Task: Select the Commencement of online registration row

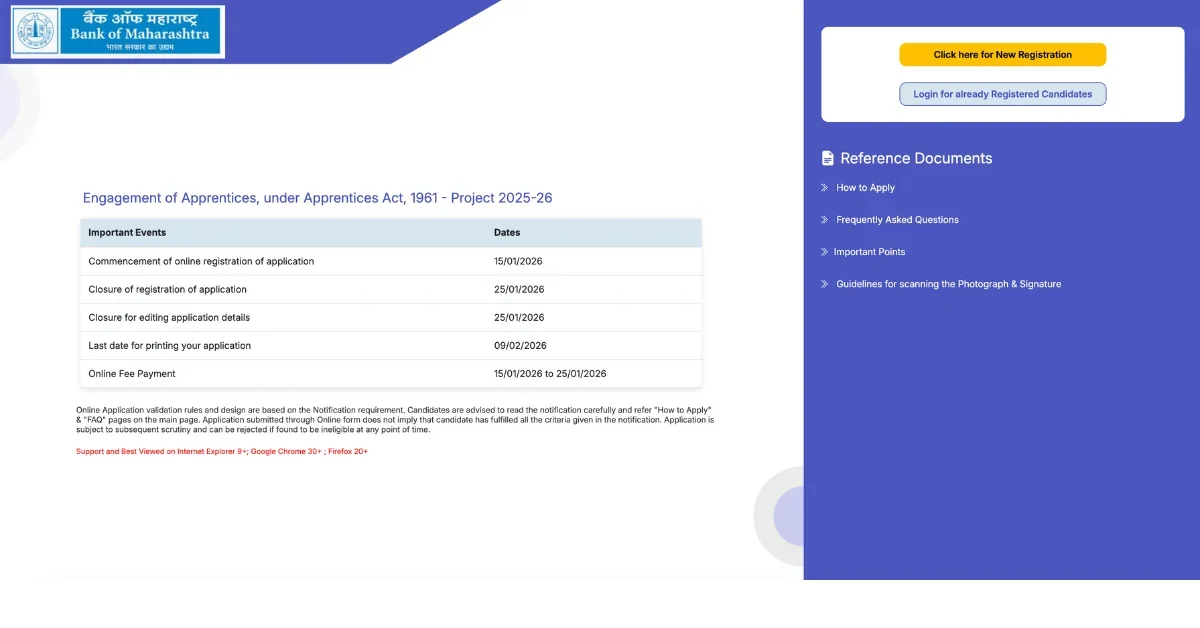Action: click(x=201, y=261)
